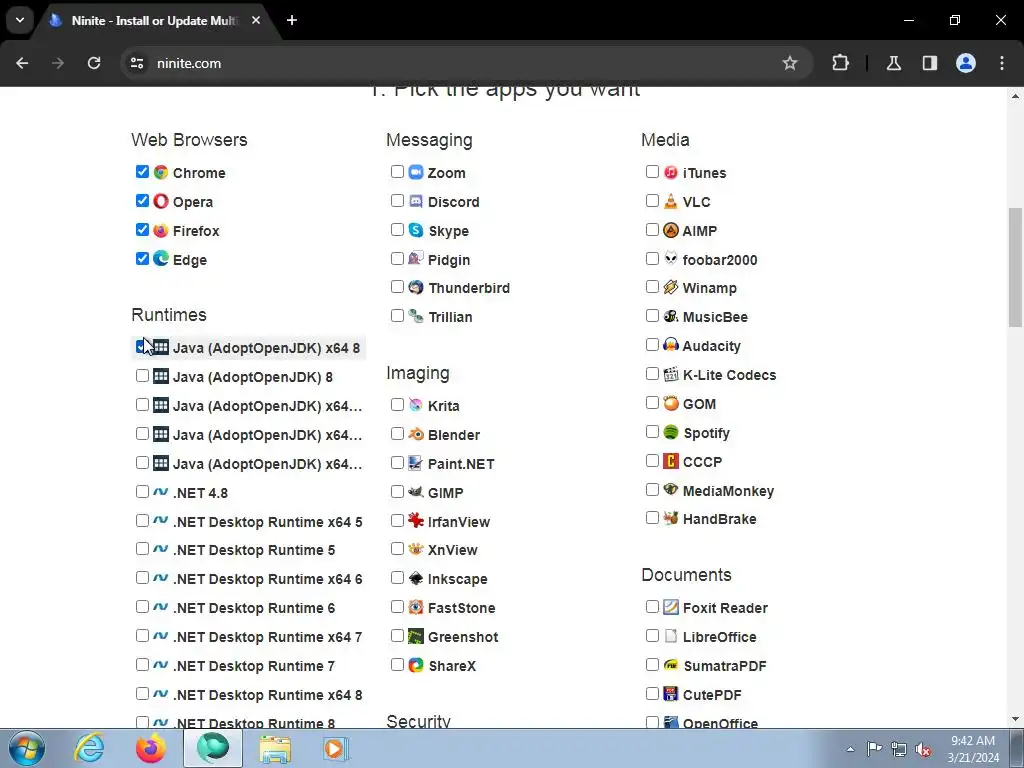This screenshot has width=1024, height=768.
Task: Check the LibreOffice checkbox
Action: pyautogui.click(x=652, y=635)
